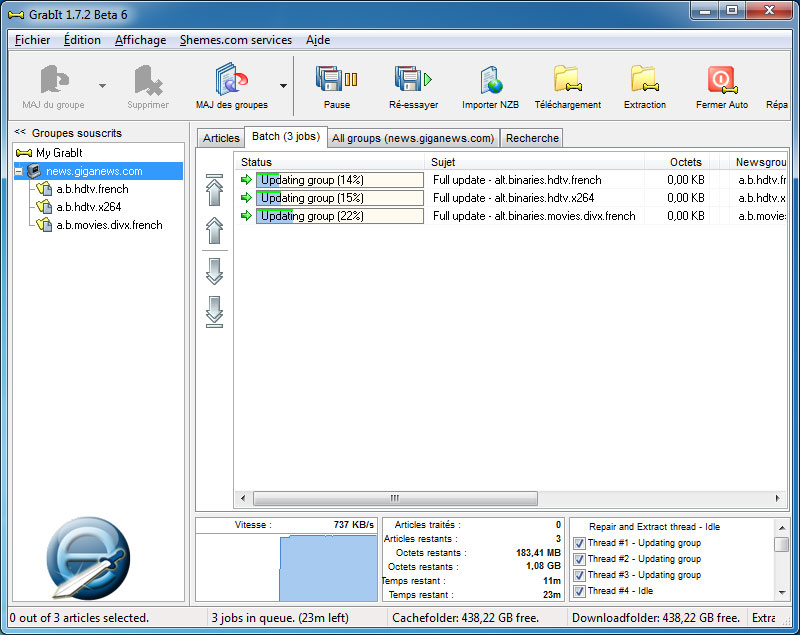The height and width of the screenshot is (635, 800).
Task: Open the Aide menu
Action: [x=318, y=40]
